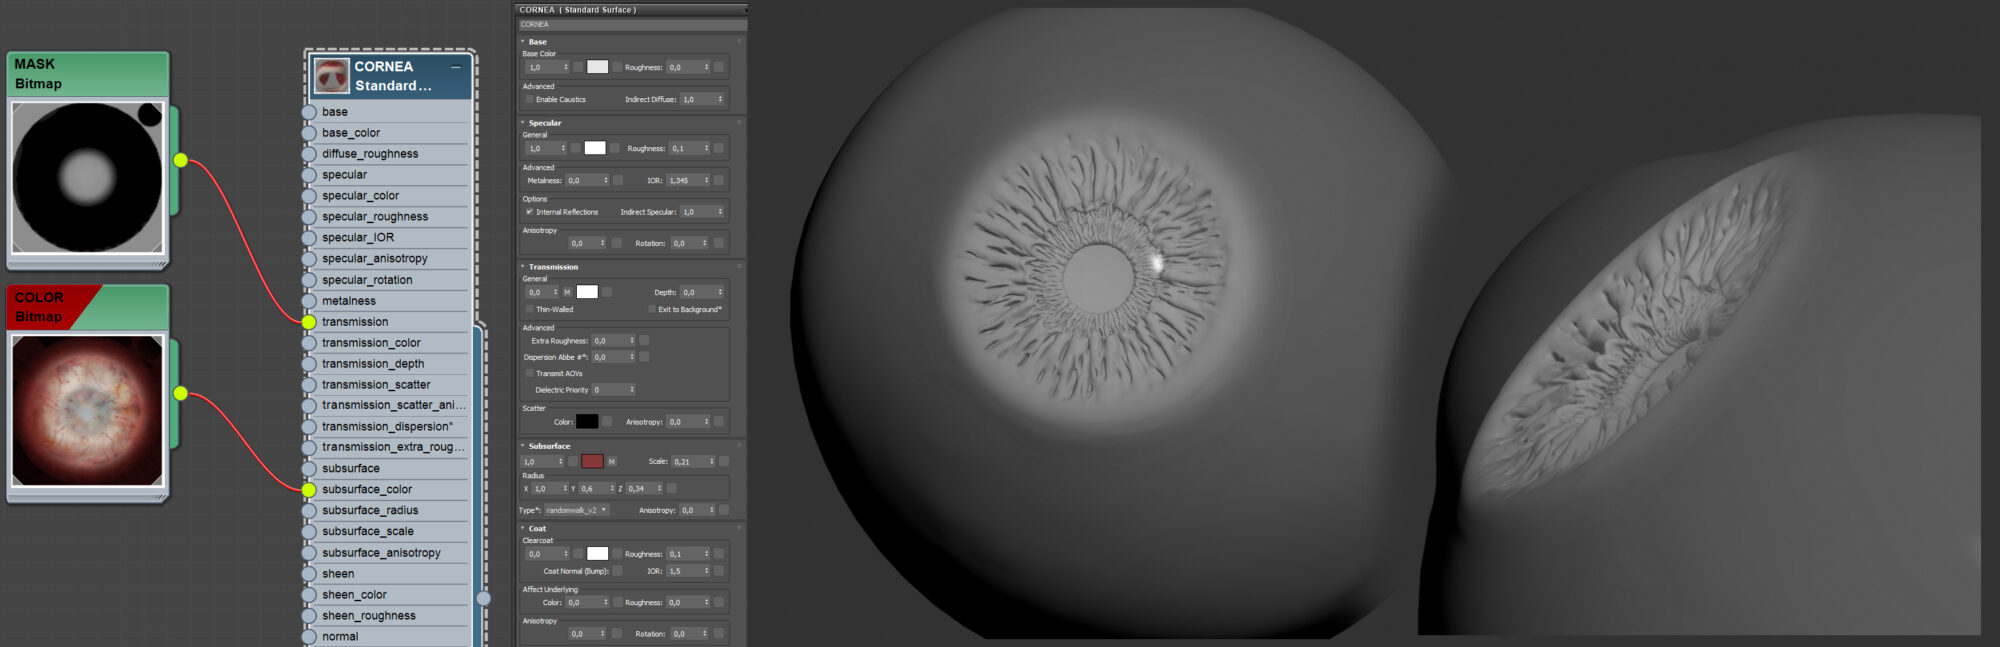Open the Base Color swatch
Image resolution: width=2000 pixels, height=647 pixels.
coord(597,67)
